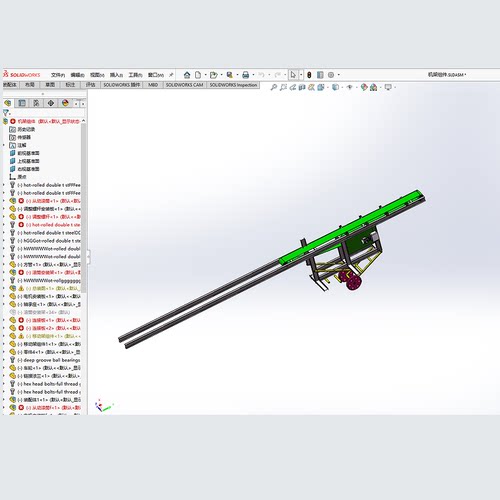Toggle the Section View icon
The height and width of the screenshot is (500, 500).
click(x=302, y=87)
